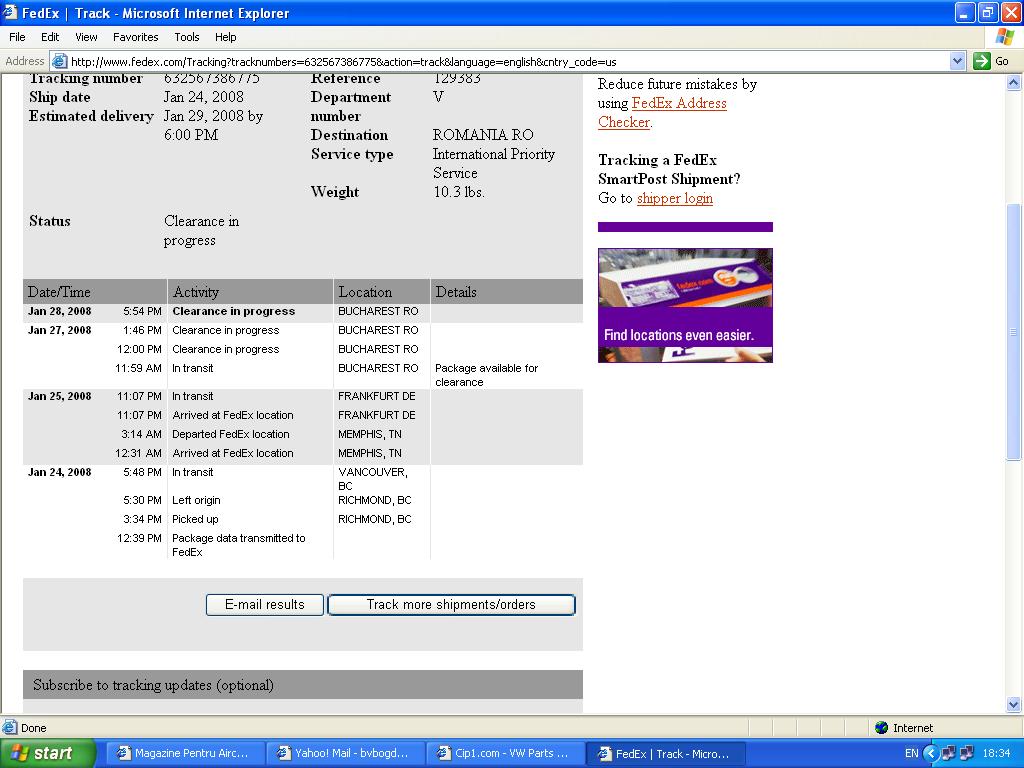Click bold Clearance in progress activity row
Viewport: 1024px width, 768px height.
click(x=234, y=312)
